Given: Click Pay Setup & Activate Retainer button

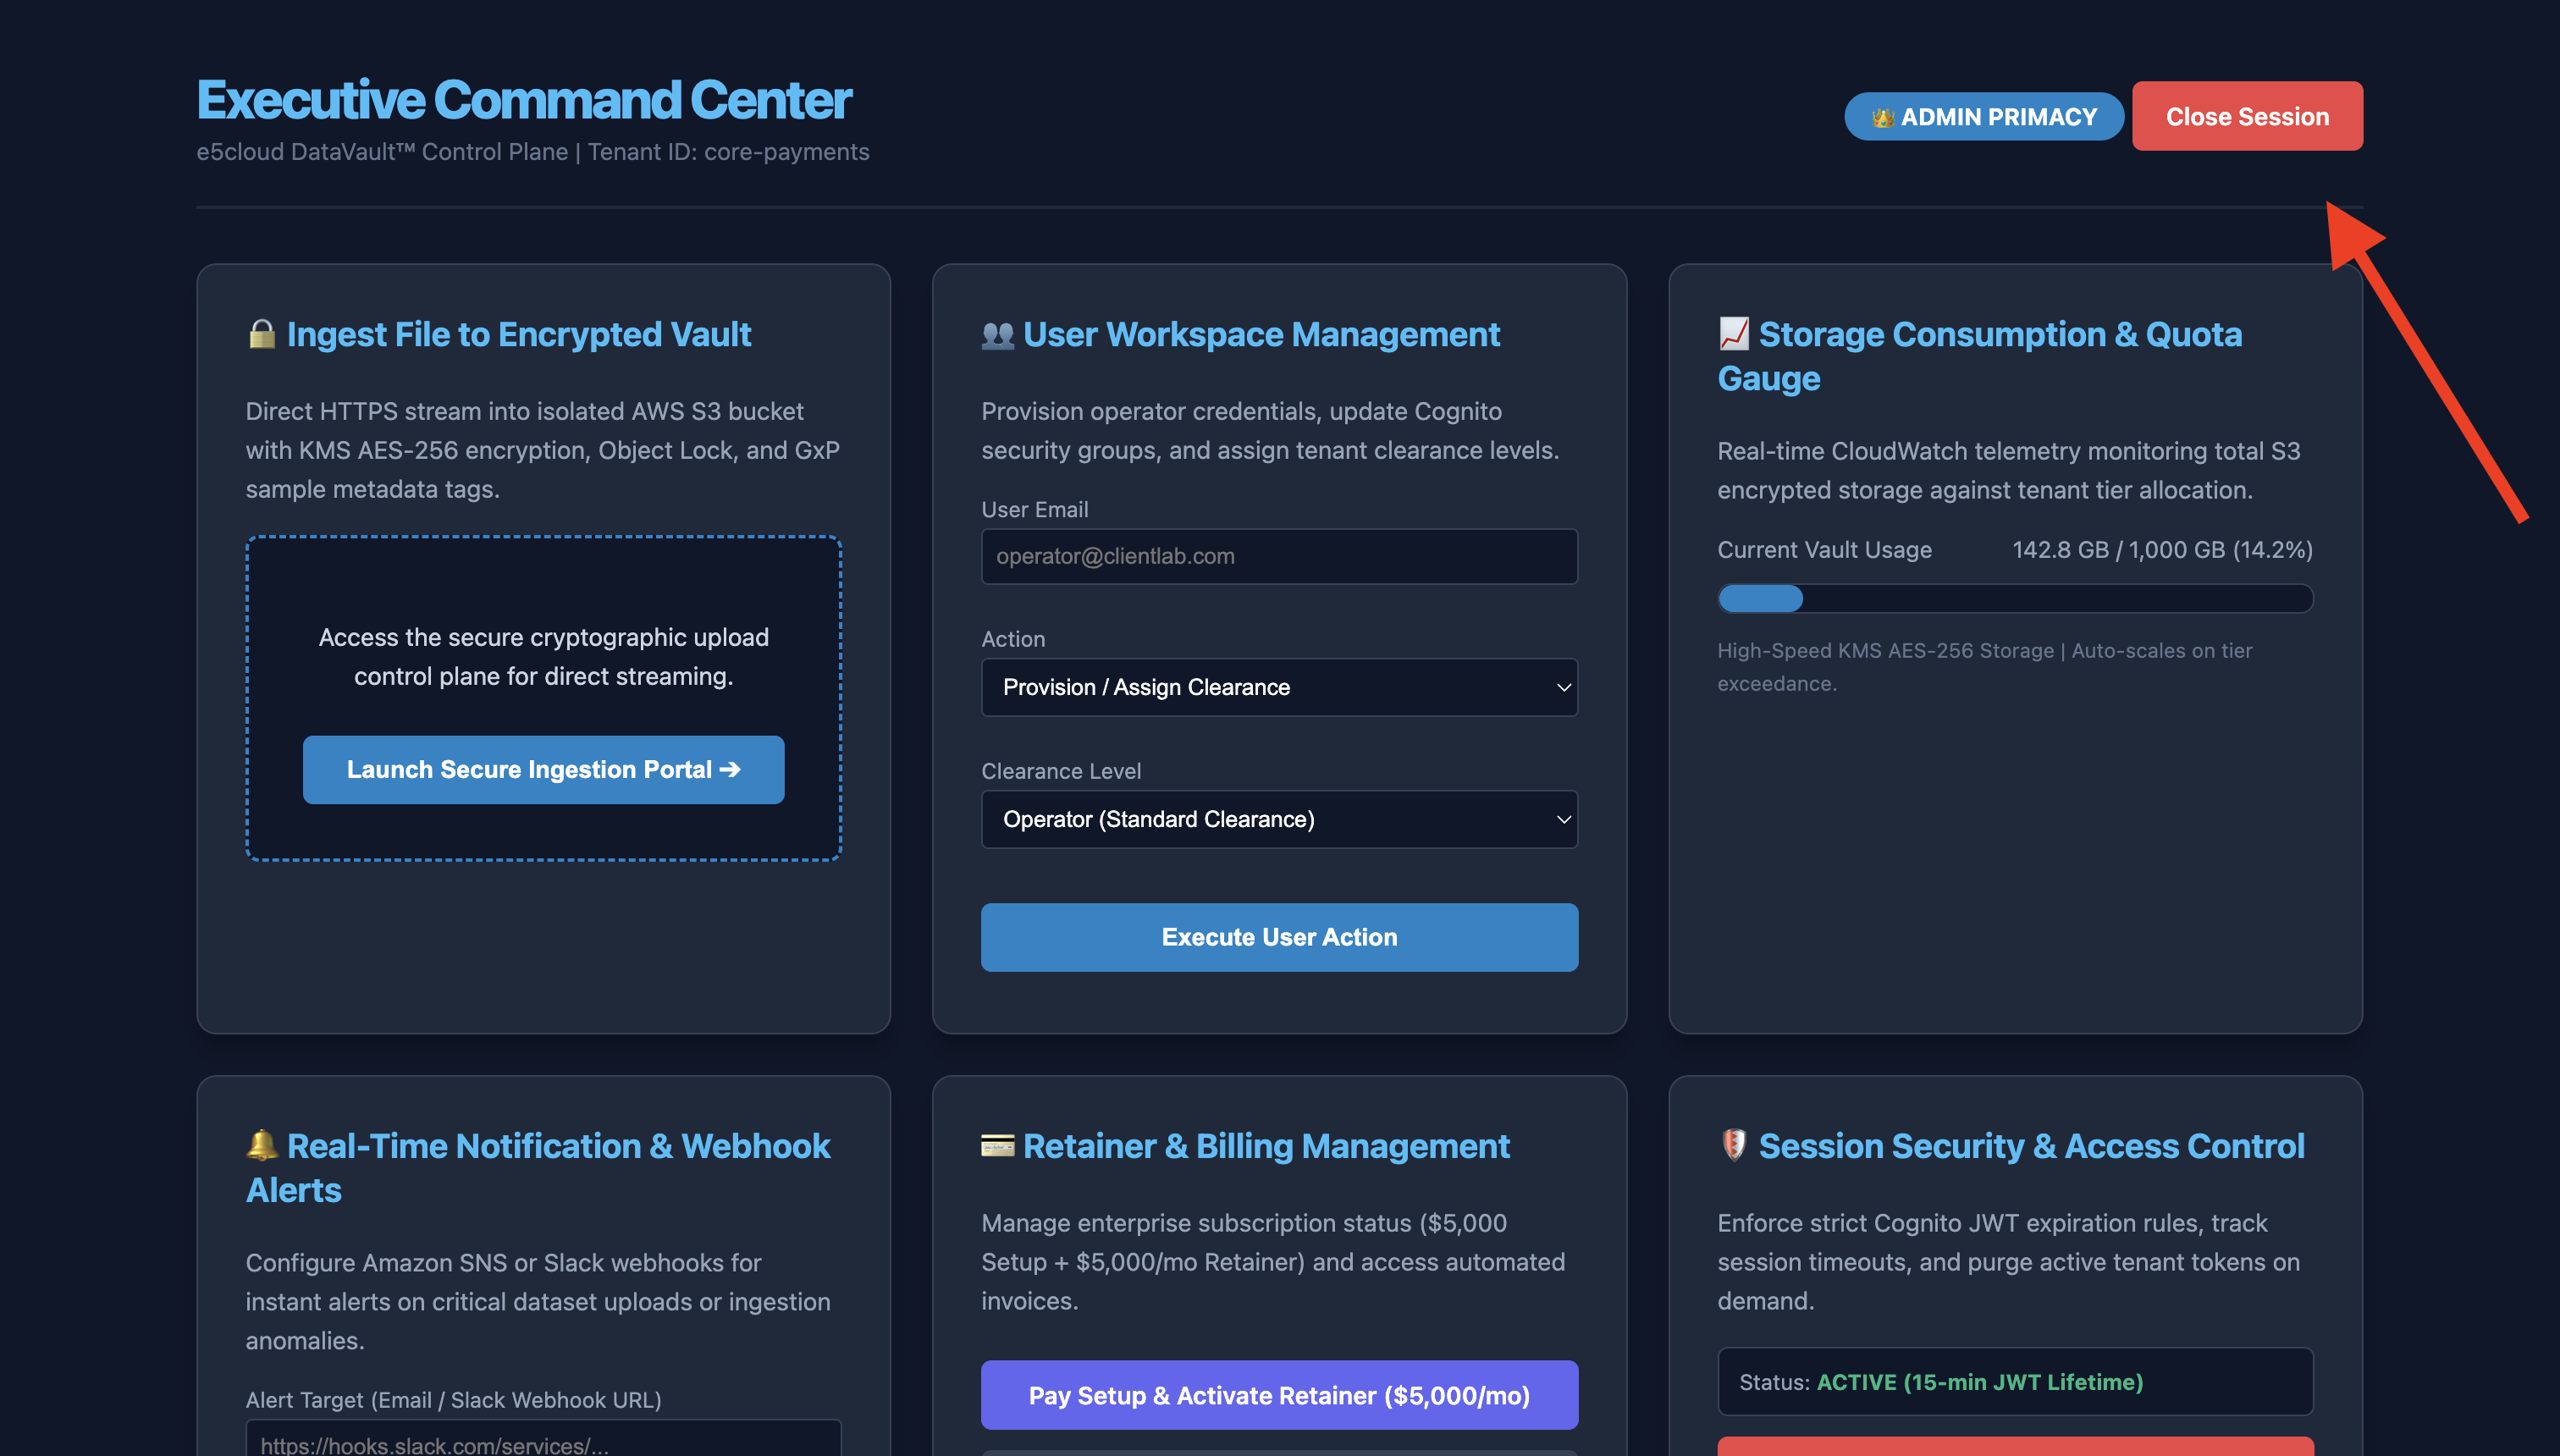Looking at the screenshot, I should (x=1279, y=1395).
